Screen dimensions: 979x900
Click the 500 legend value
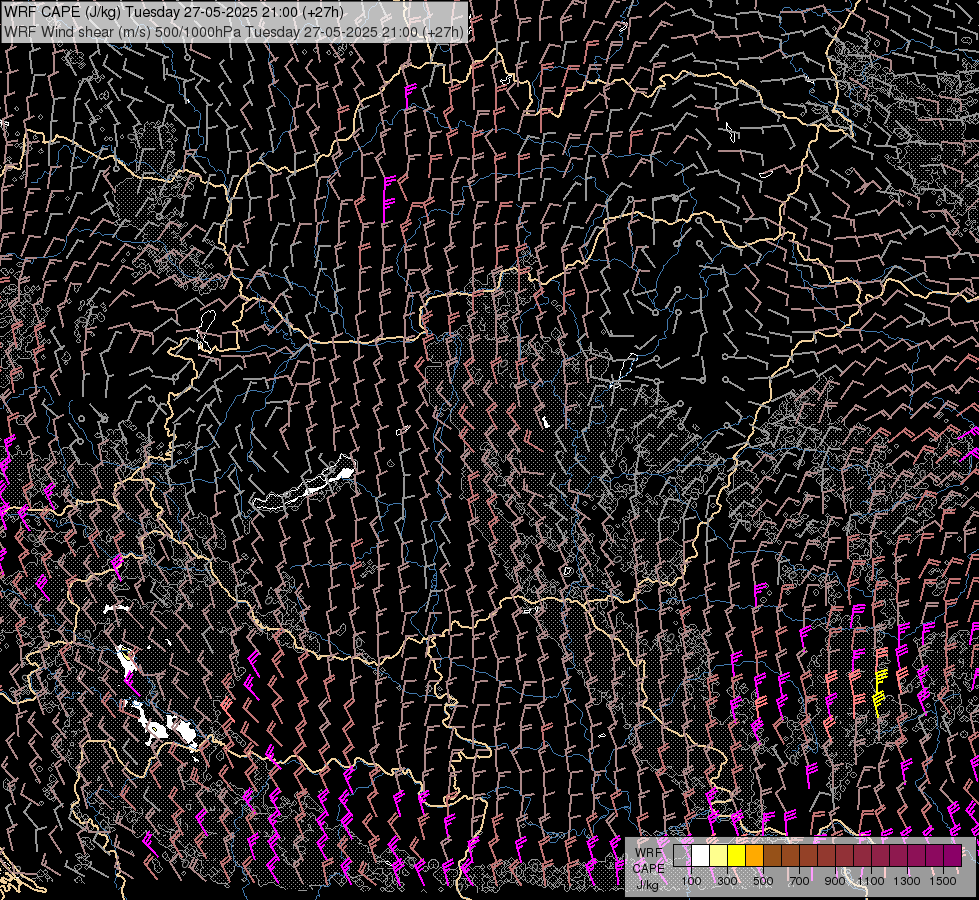point(763,881)
